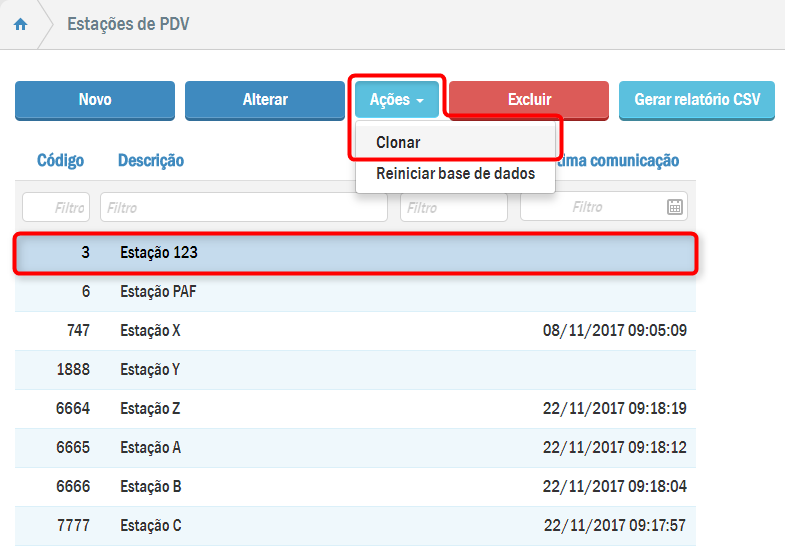Focus the Descrição filter input
The height and width of the screenshot is (546, 785).
click(243, 207)
